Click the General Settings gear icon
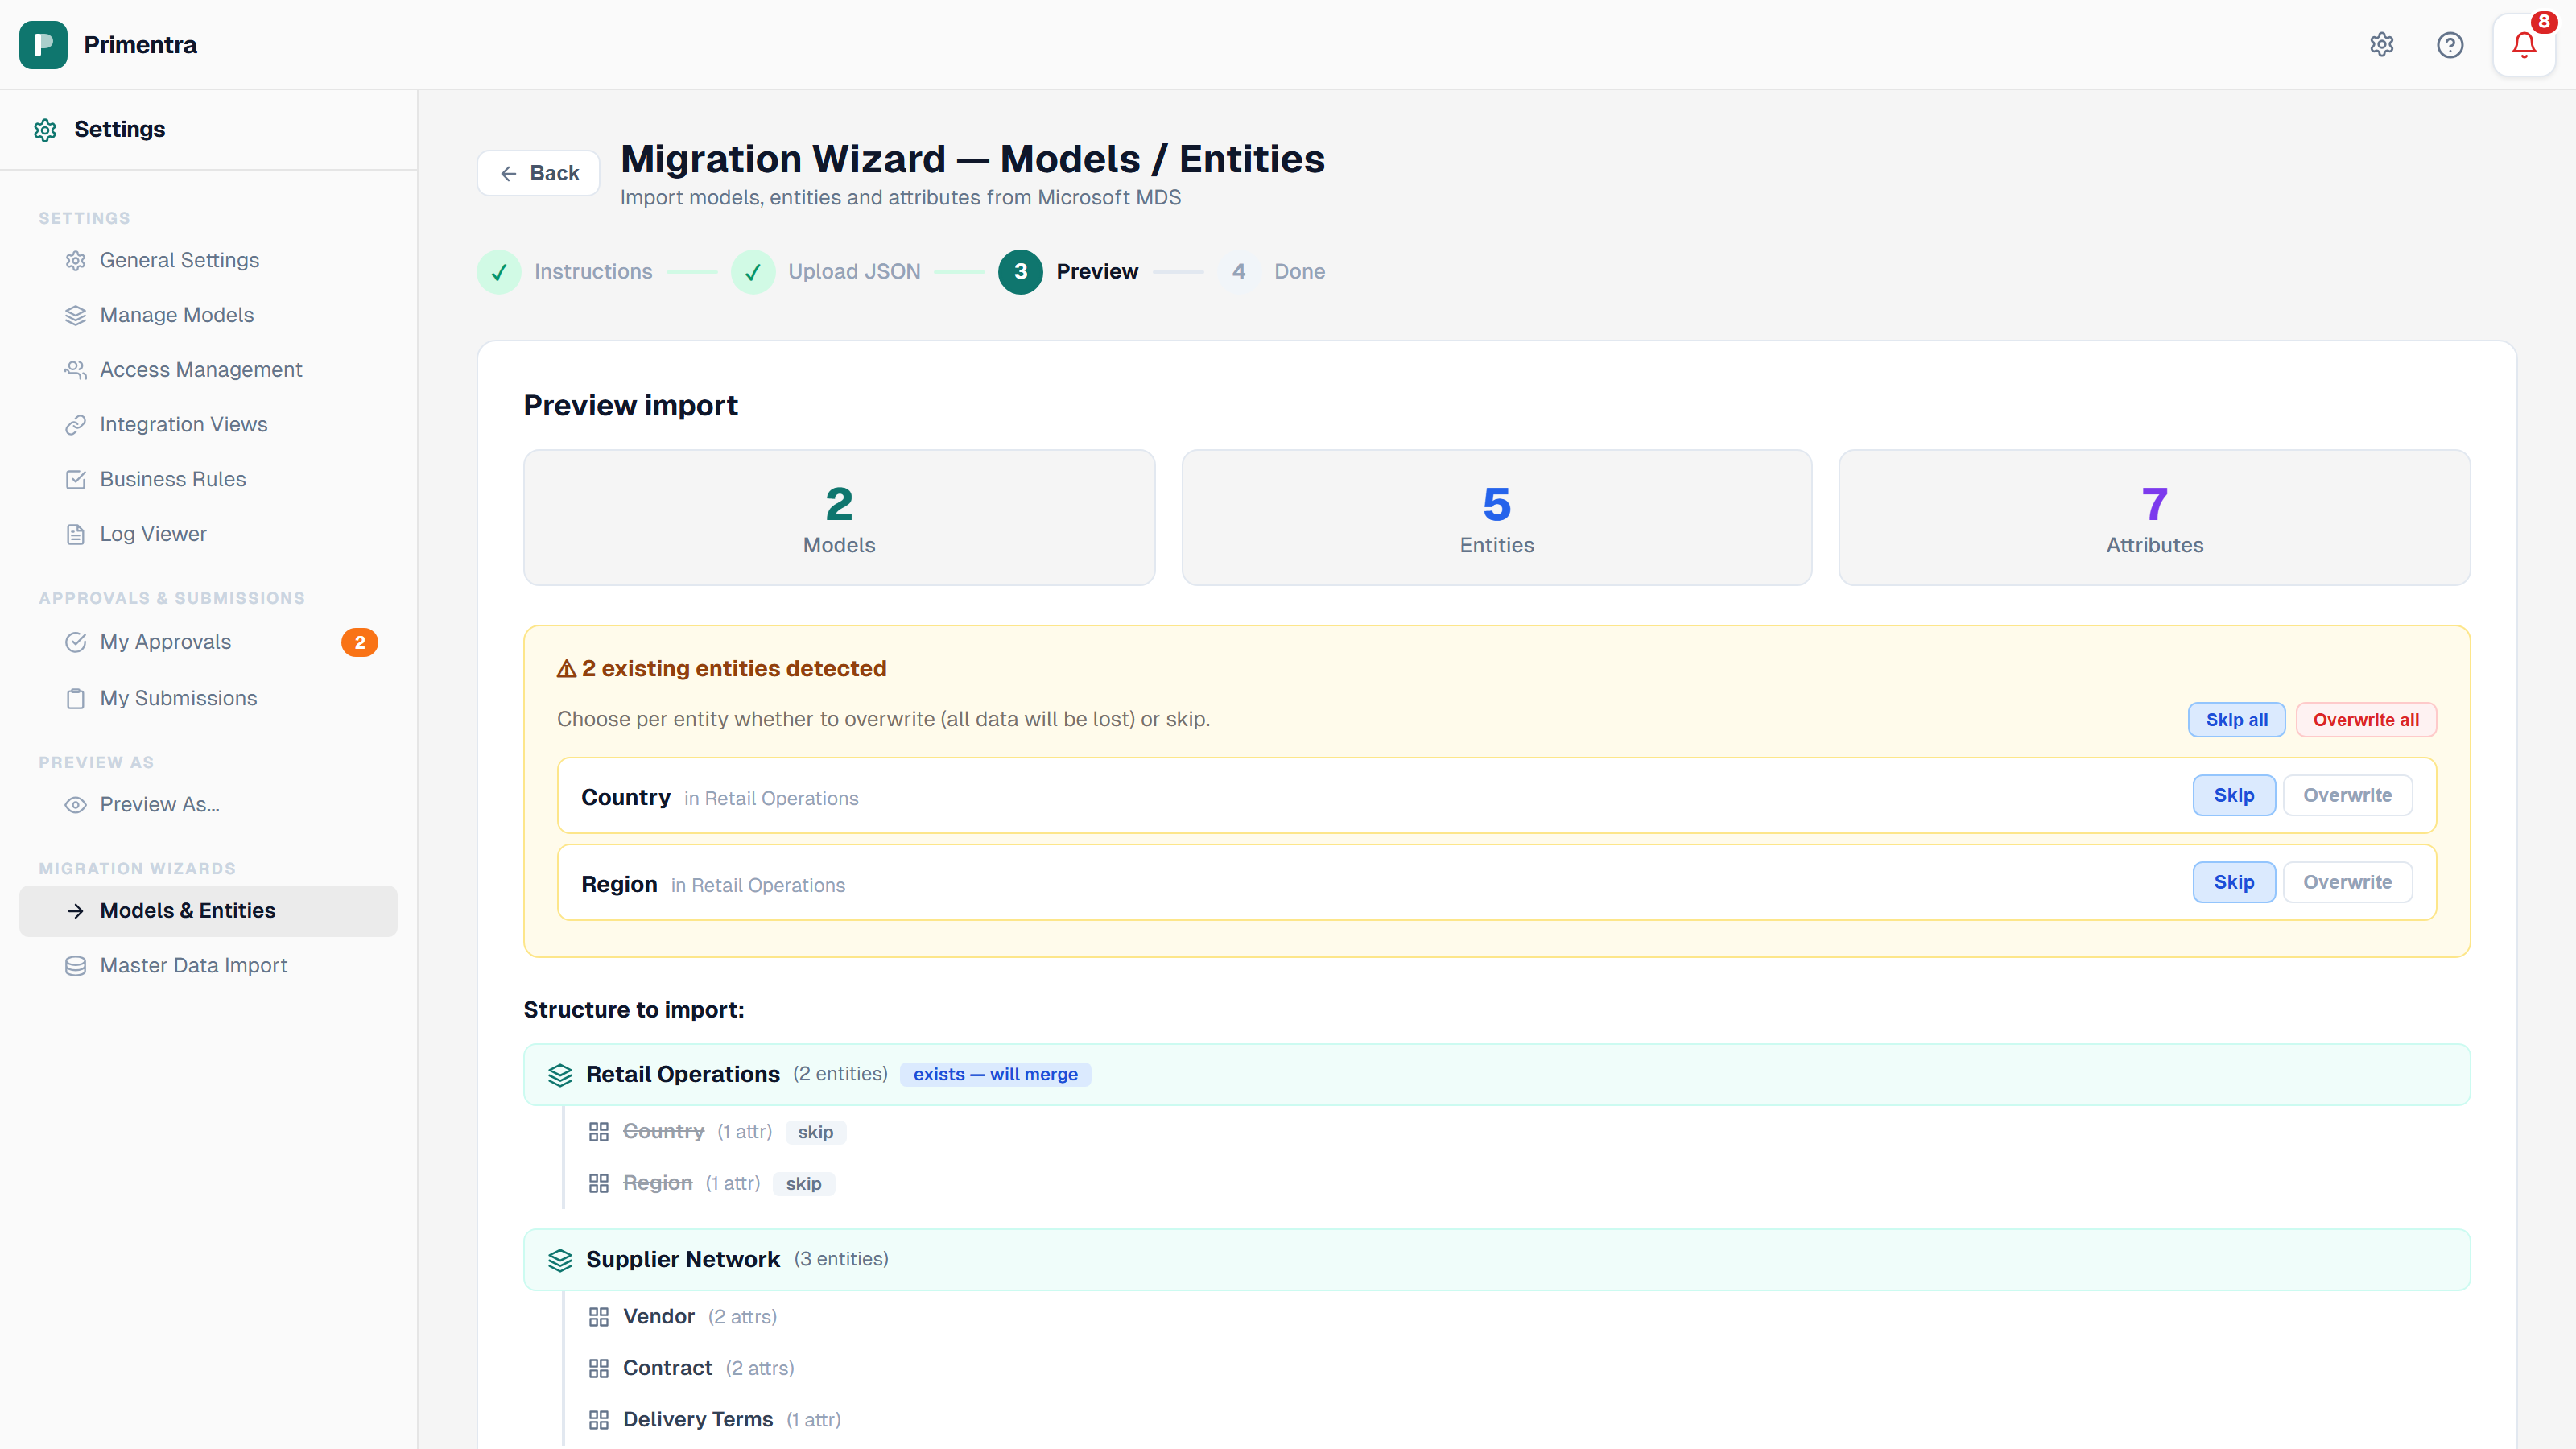 tap(76, 261)
